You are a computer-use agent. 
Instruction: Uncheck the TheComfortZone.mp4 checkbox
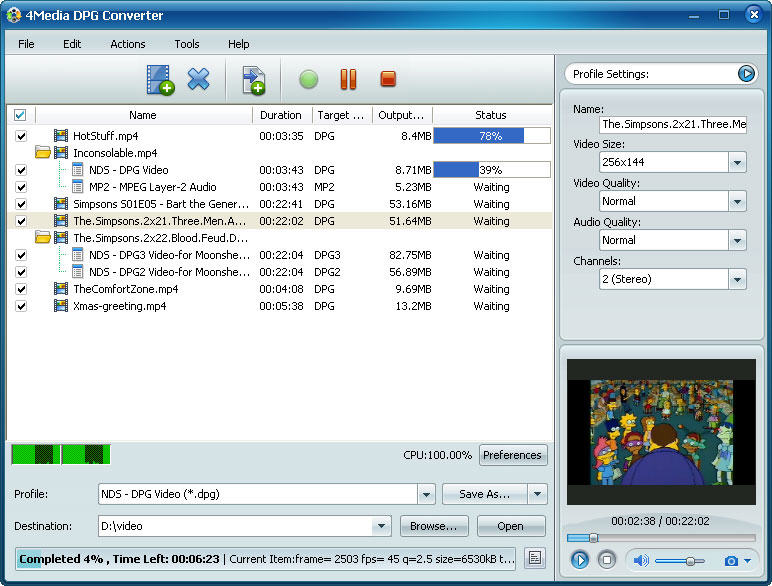21,289
